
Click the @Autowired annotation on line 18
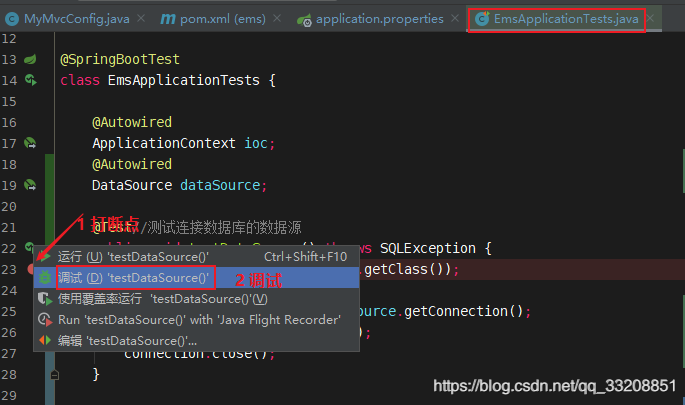pos(132,164)
